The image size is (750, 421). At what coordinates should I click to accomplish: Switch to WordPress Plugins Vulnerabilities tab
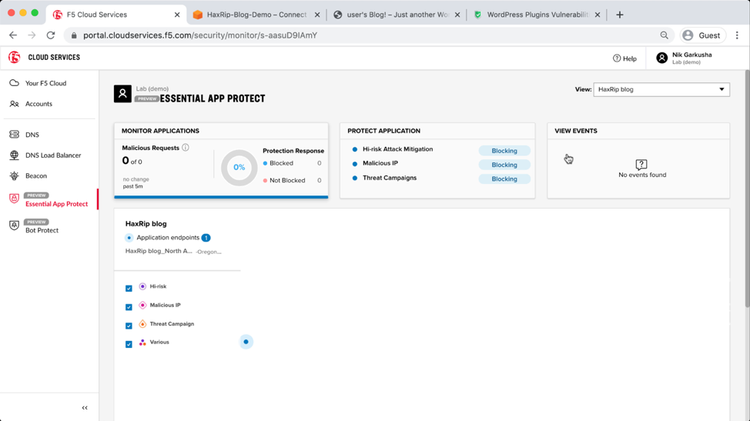[537, 15]
